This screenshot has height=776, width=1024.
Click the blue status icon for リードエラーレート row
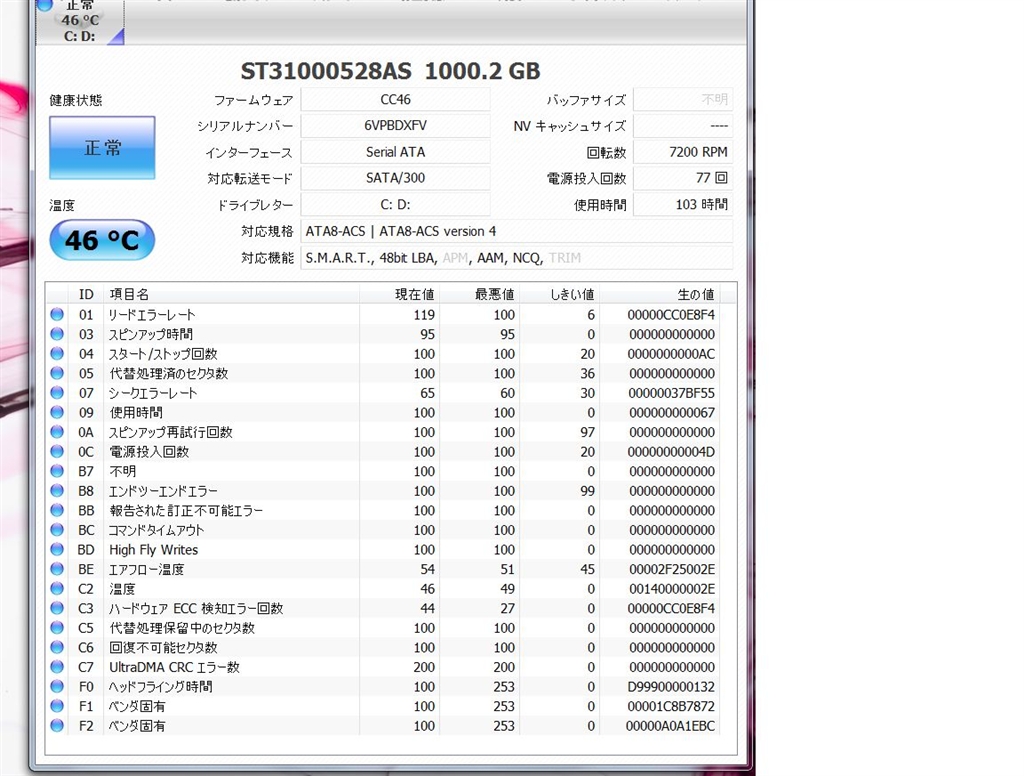click(x=57, y=315)
